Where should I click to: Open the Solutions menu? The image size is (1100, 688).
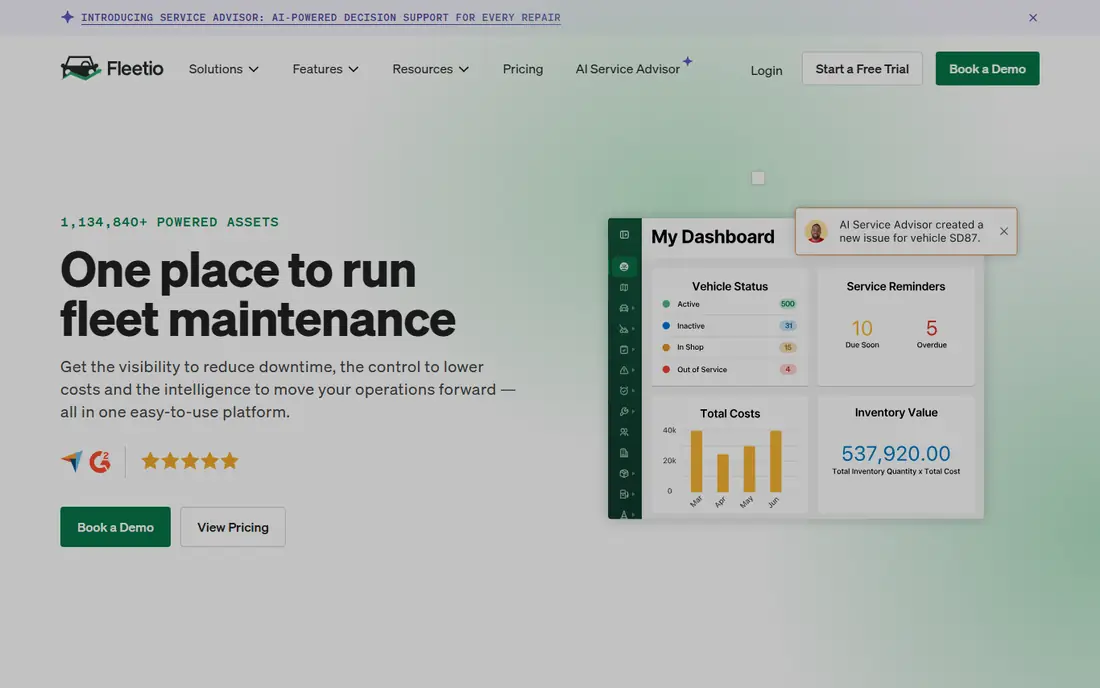point(224,69)
